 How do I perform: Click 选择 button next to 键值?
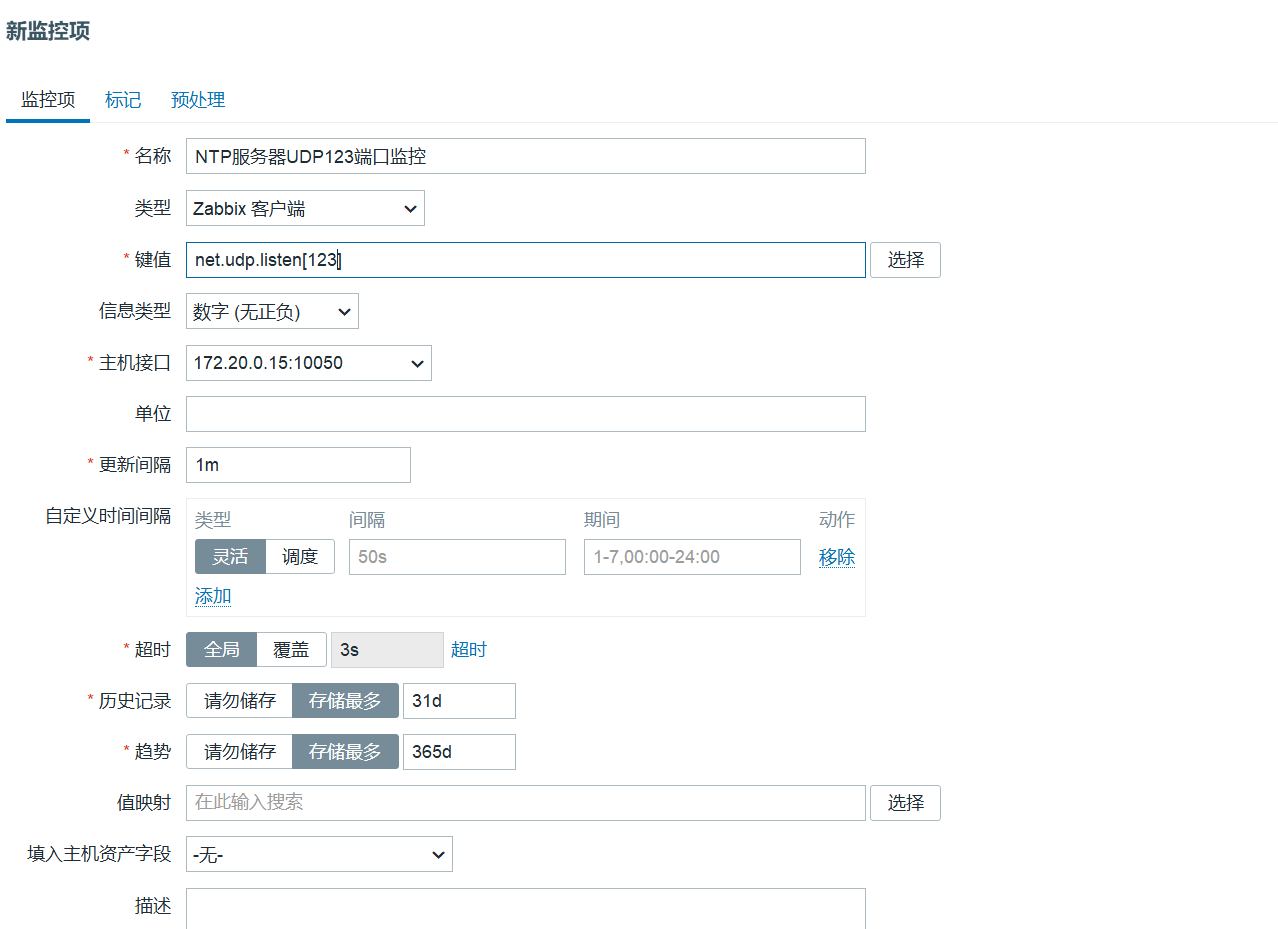(905, 260)
